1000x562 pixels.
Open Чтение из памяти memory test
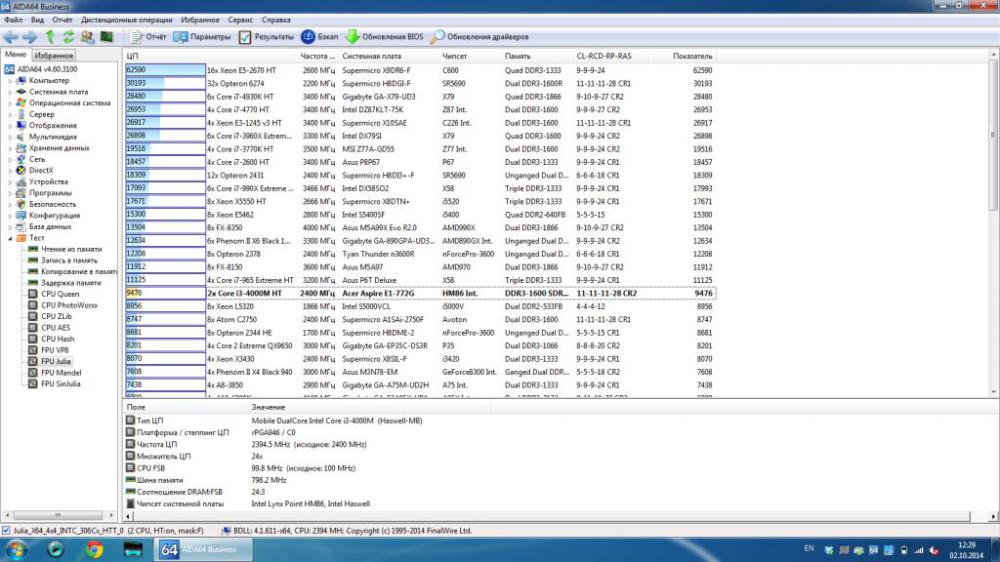click(65, 249)
